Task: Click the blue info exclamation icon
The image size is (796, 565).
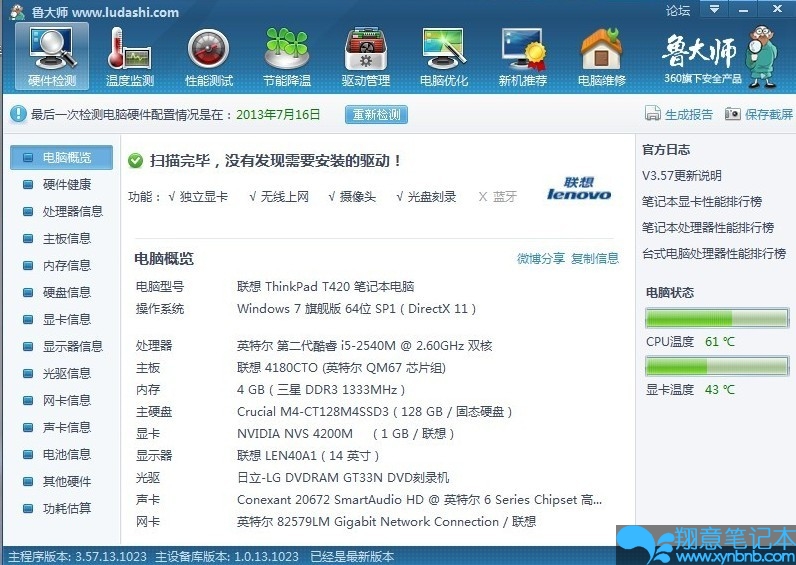Action: point(18,114)
